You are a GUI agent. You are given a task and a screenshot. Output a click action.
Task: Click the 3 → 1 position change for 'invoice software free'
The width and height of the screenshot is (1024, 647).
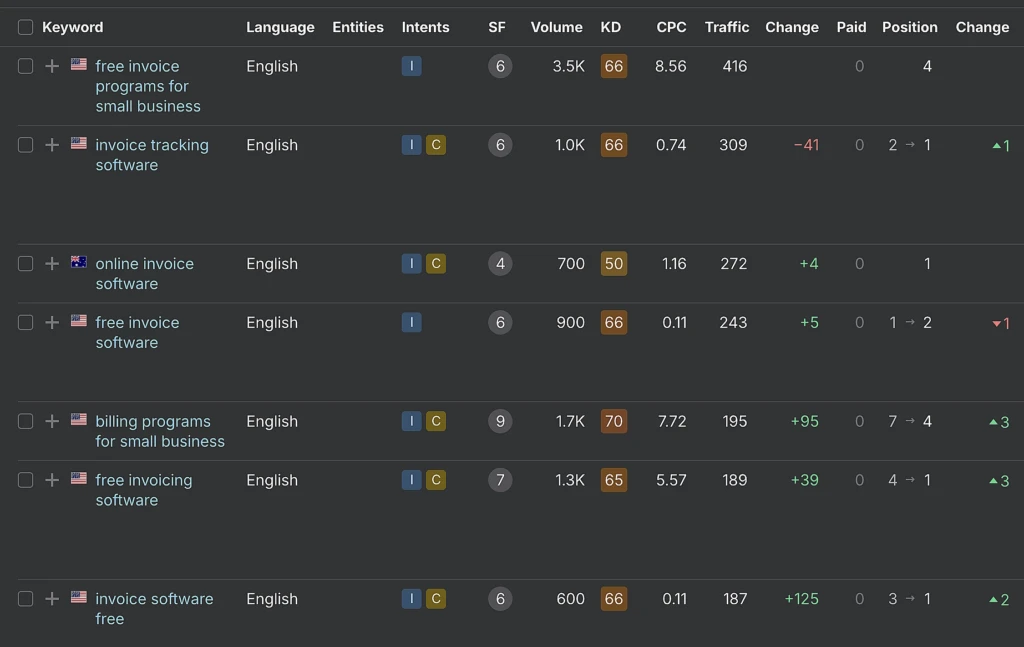[910, 599]
